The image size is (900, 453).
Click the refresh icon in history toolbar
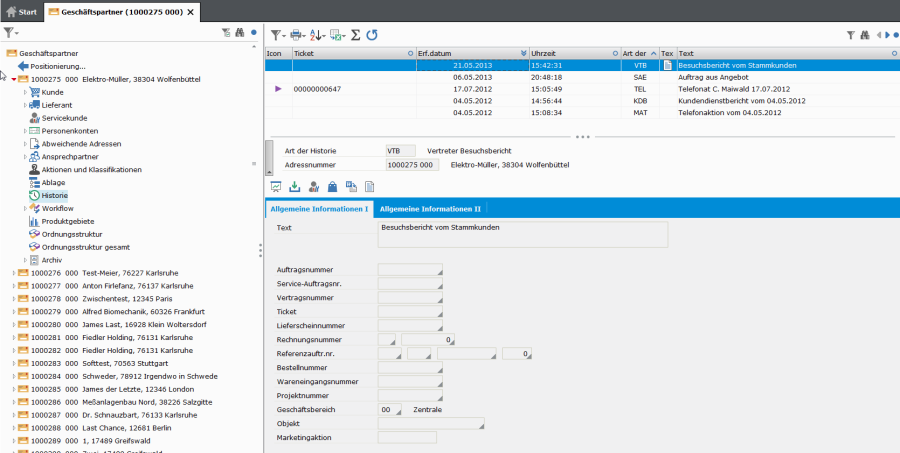[x=372, y=36]
